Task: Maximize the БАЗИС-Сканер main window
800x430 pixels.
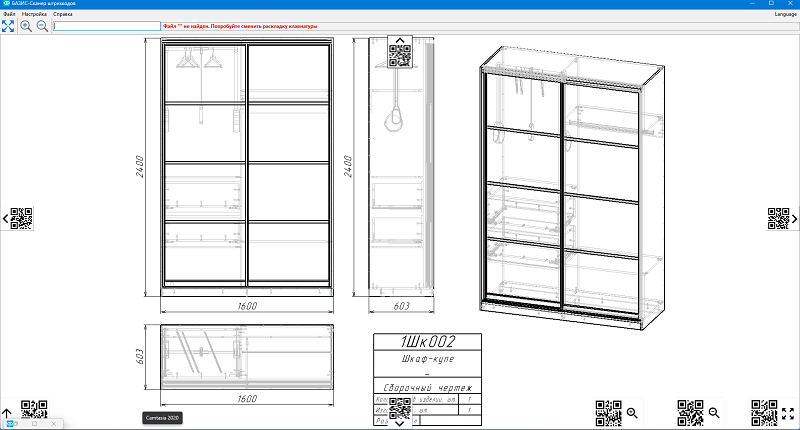Action: click(771, 3)
